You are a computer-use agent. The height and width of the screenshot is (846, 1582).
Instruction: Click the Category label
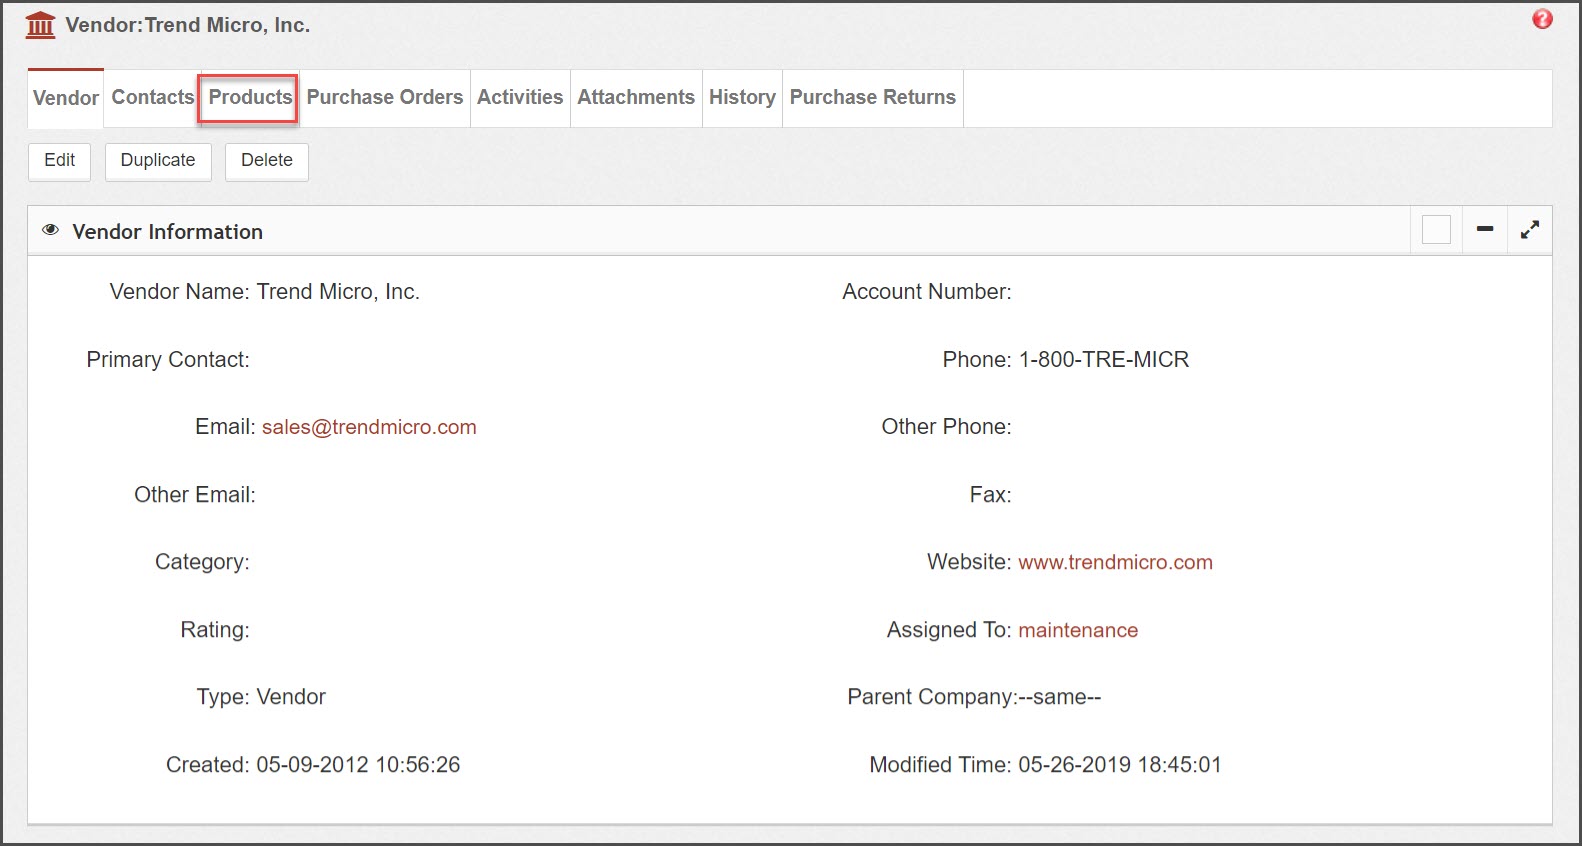(202, 562)
